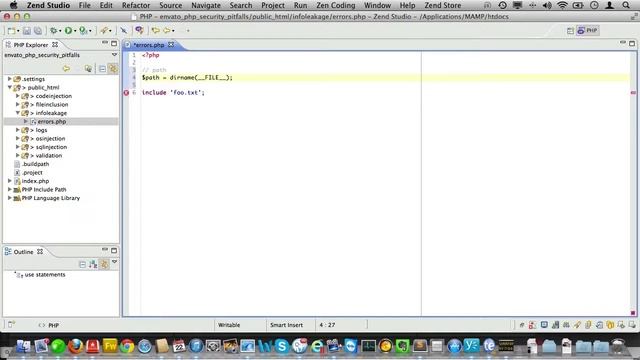Screen dimensions: 640x360
Task: Minimize the PHP Explorer panel
Action: click(x=105, y=43)
